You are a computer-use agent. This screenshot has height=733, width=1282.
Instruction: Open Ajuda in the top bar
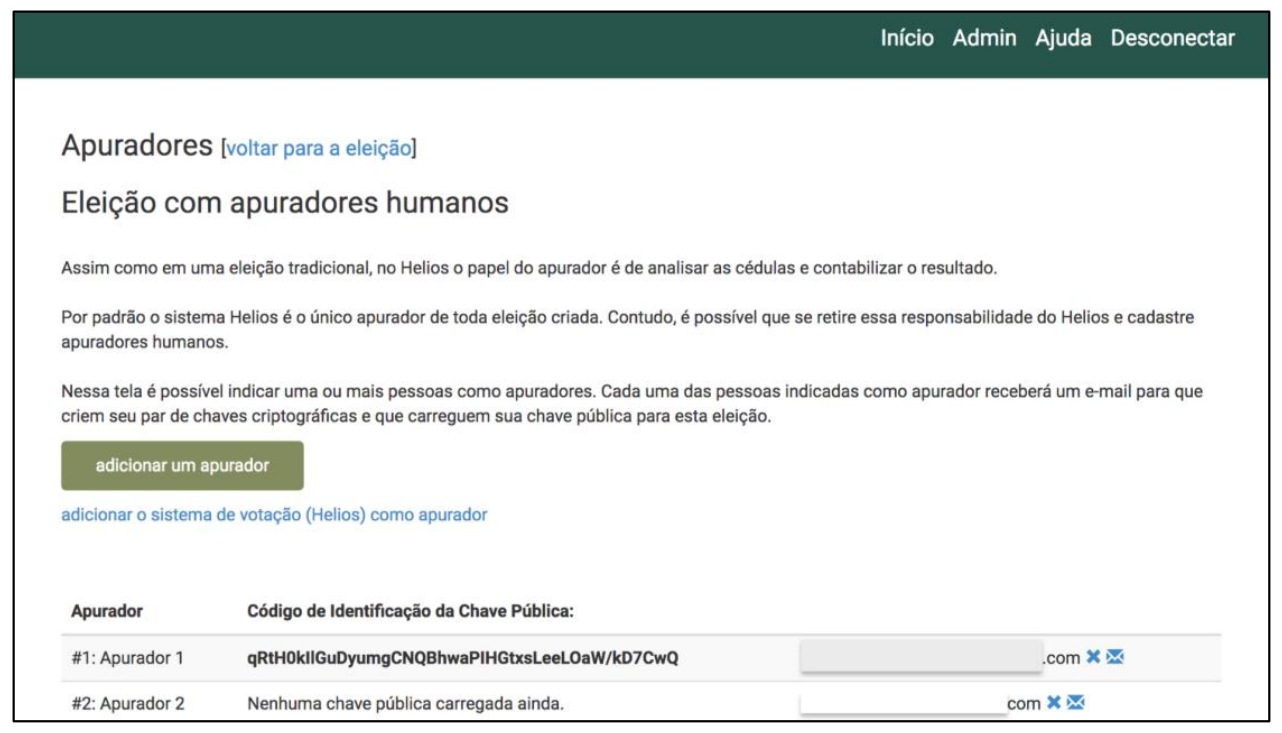[x=1063, y=38]
